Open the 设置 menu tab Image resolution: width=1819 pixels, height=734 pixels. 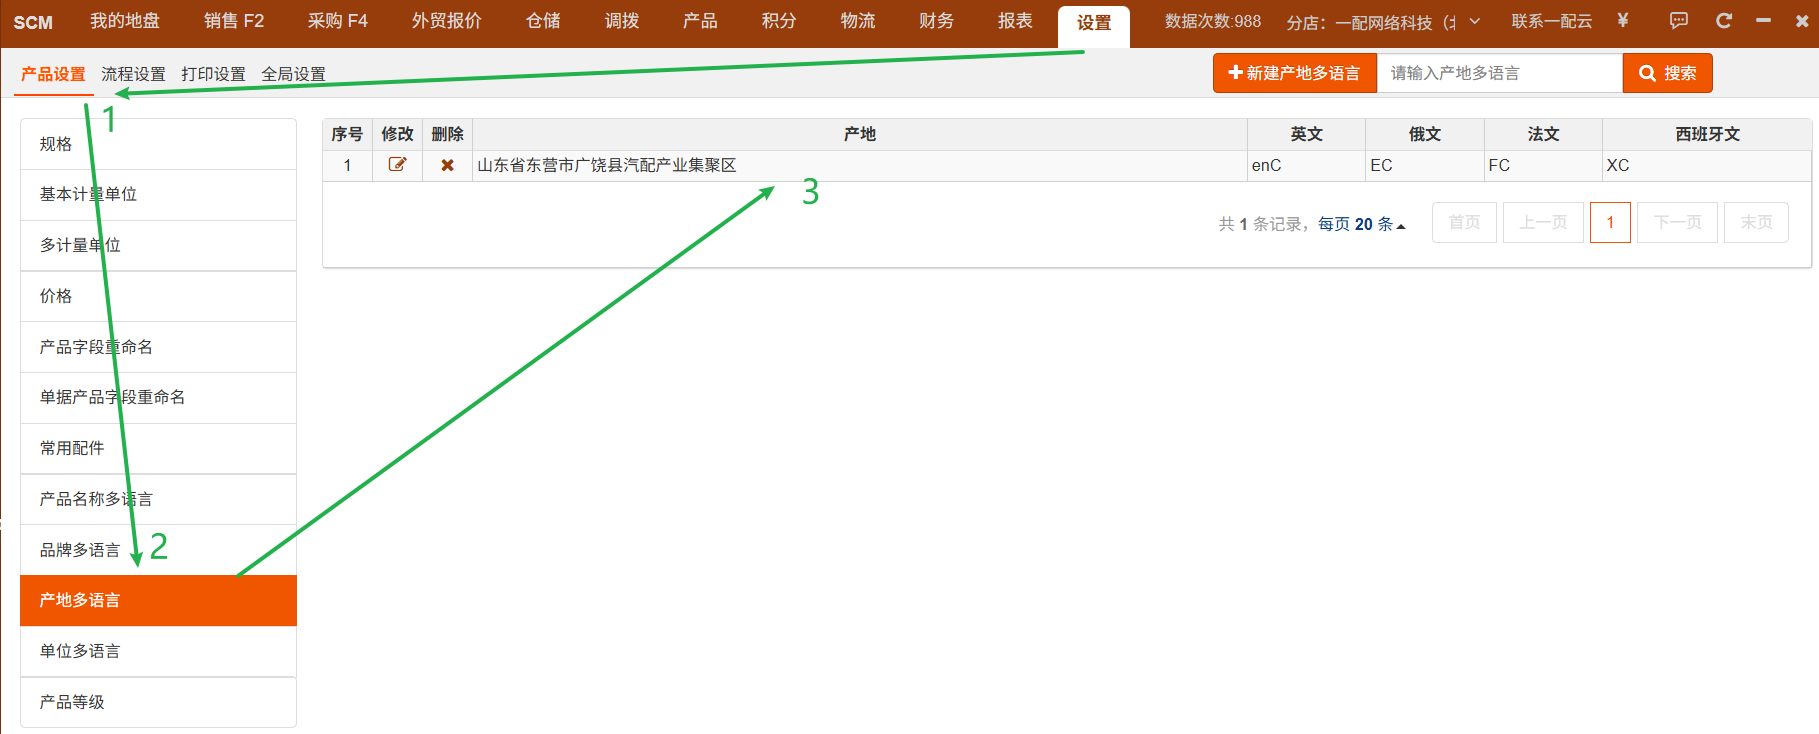tap(1094, 23)
